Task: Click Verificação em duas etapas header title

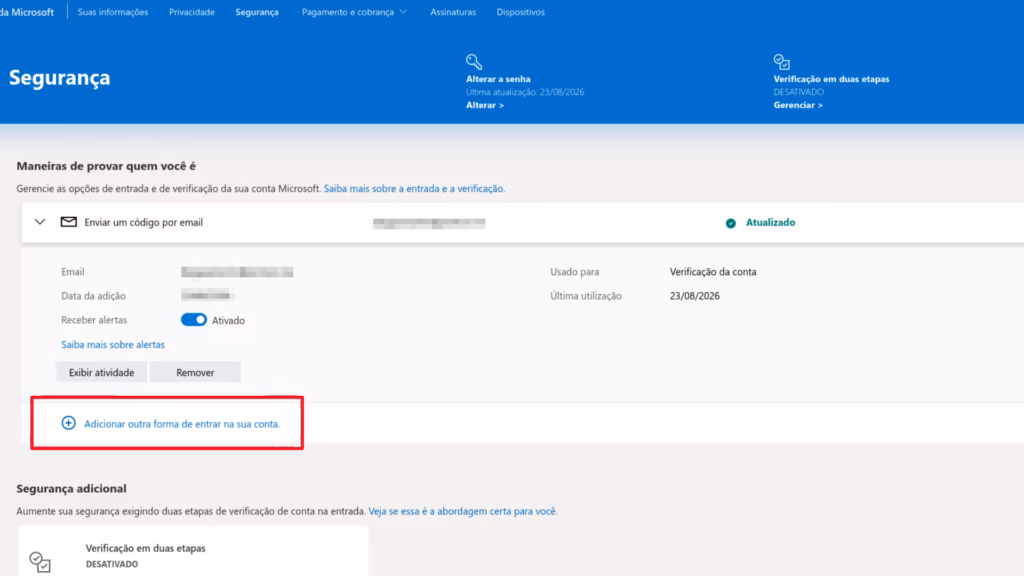Action: (x=831, y=79)
